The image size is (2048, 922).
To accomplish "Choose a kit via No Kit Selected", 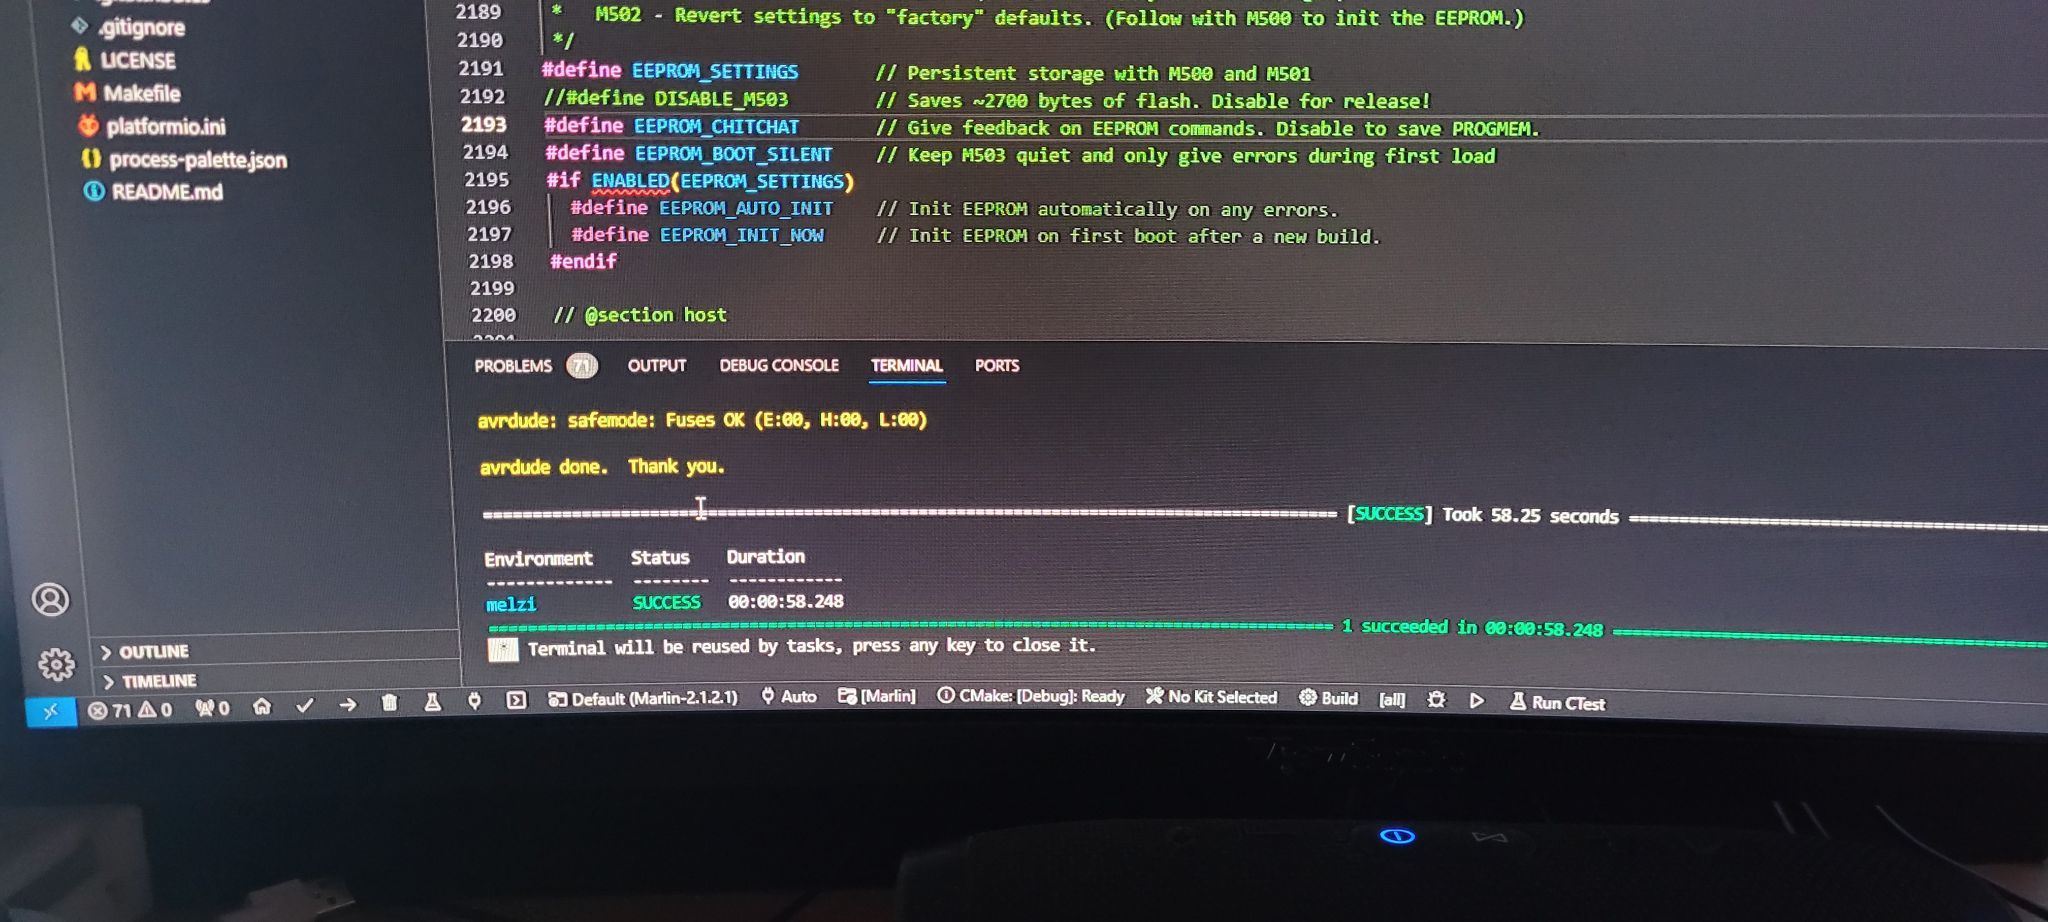I will pos(1212,697).
